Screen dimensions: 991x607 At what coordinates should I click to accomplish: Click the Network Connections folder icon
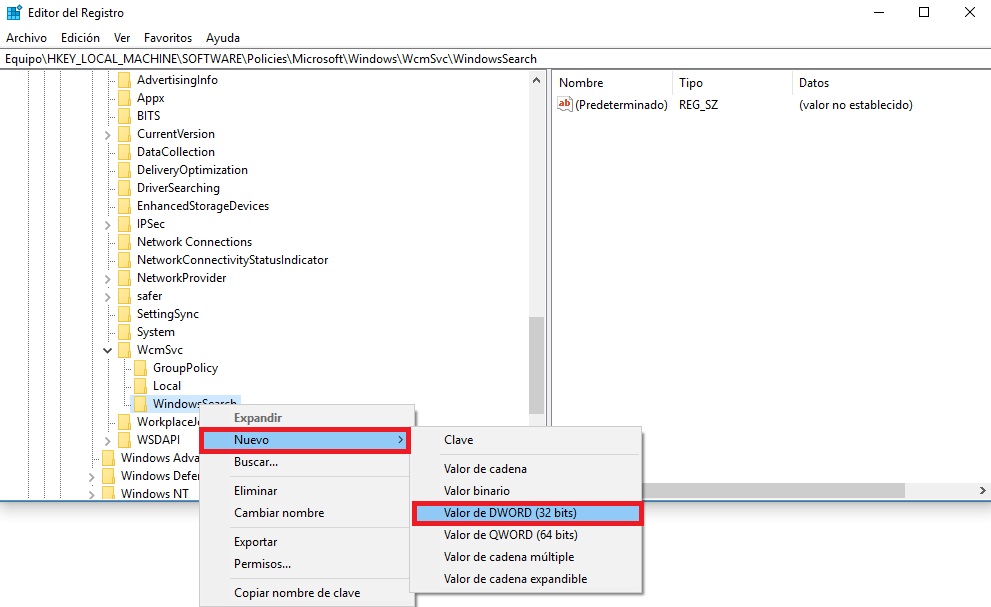coord(125,242)
